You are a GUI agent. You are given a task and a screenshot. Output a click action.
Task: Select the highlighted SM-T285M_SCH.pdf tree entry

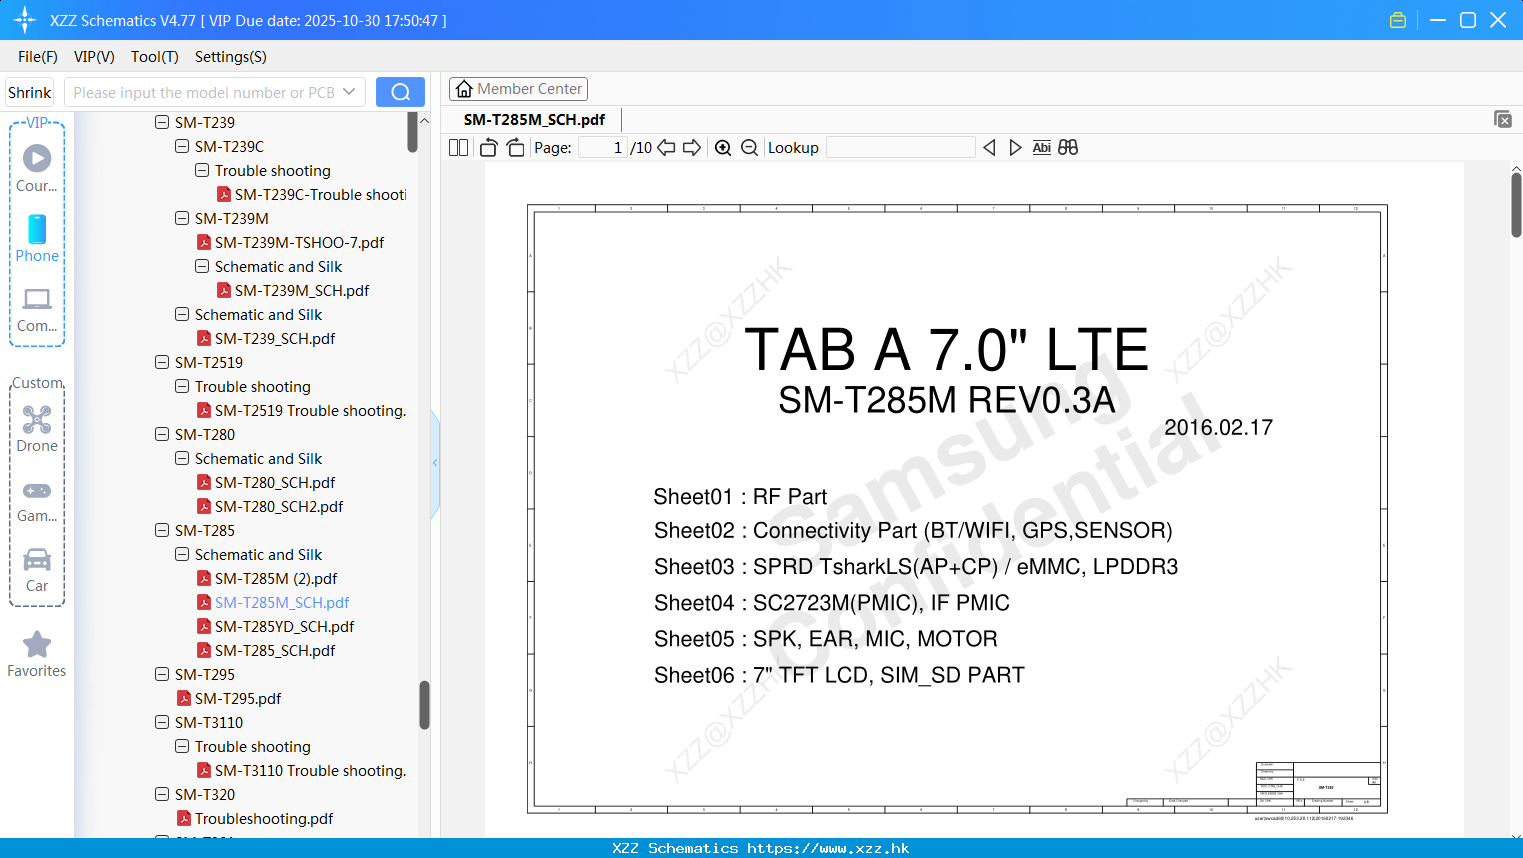pyautogui.click(x=282, y=602)
